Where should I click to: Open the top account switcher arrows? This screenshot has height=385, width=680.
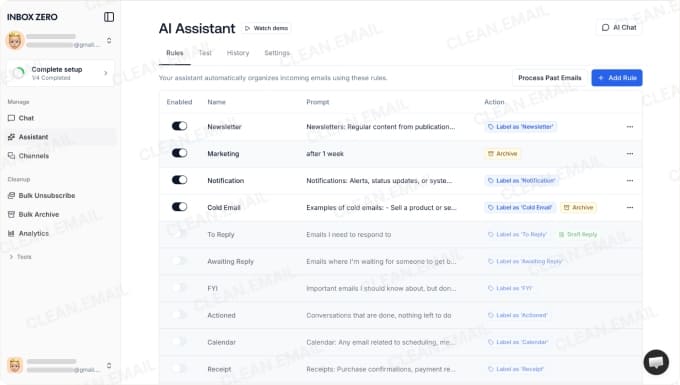[x=109, y=40]
